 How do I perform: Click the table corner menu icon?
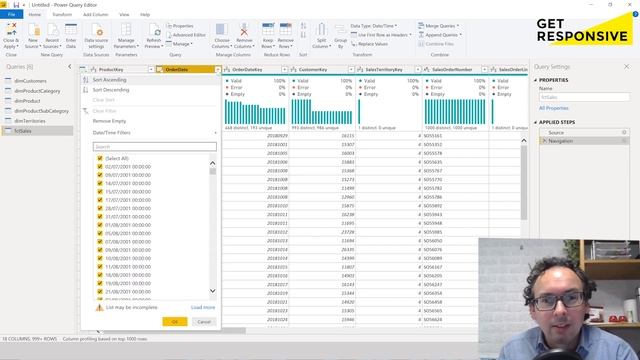pyautogui.click(x=83, y=70)
